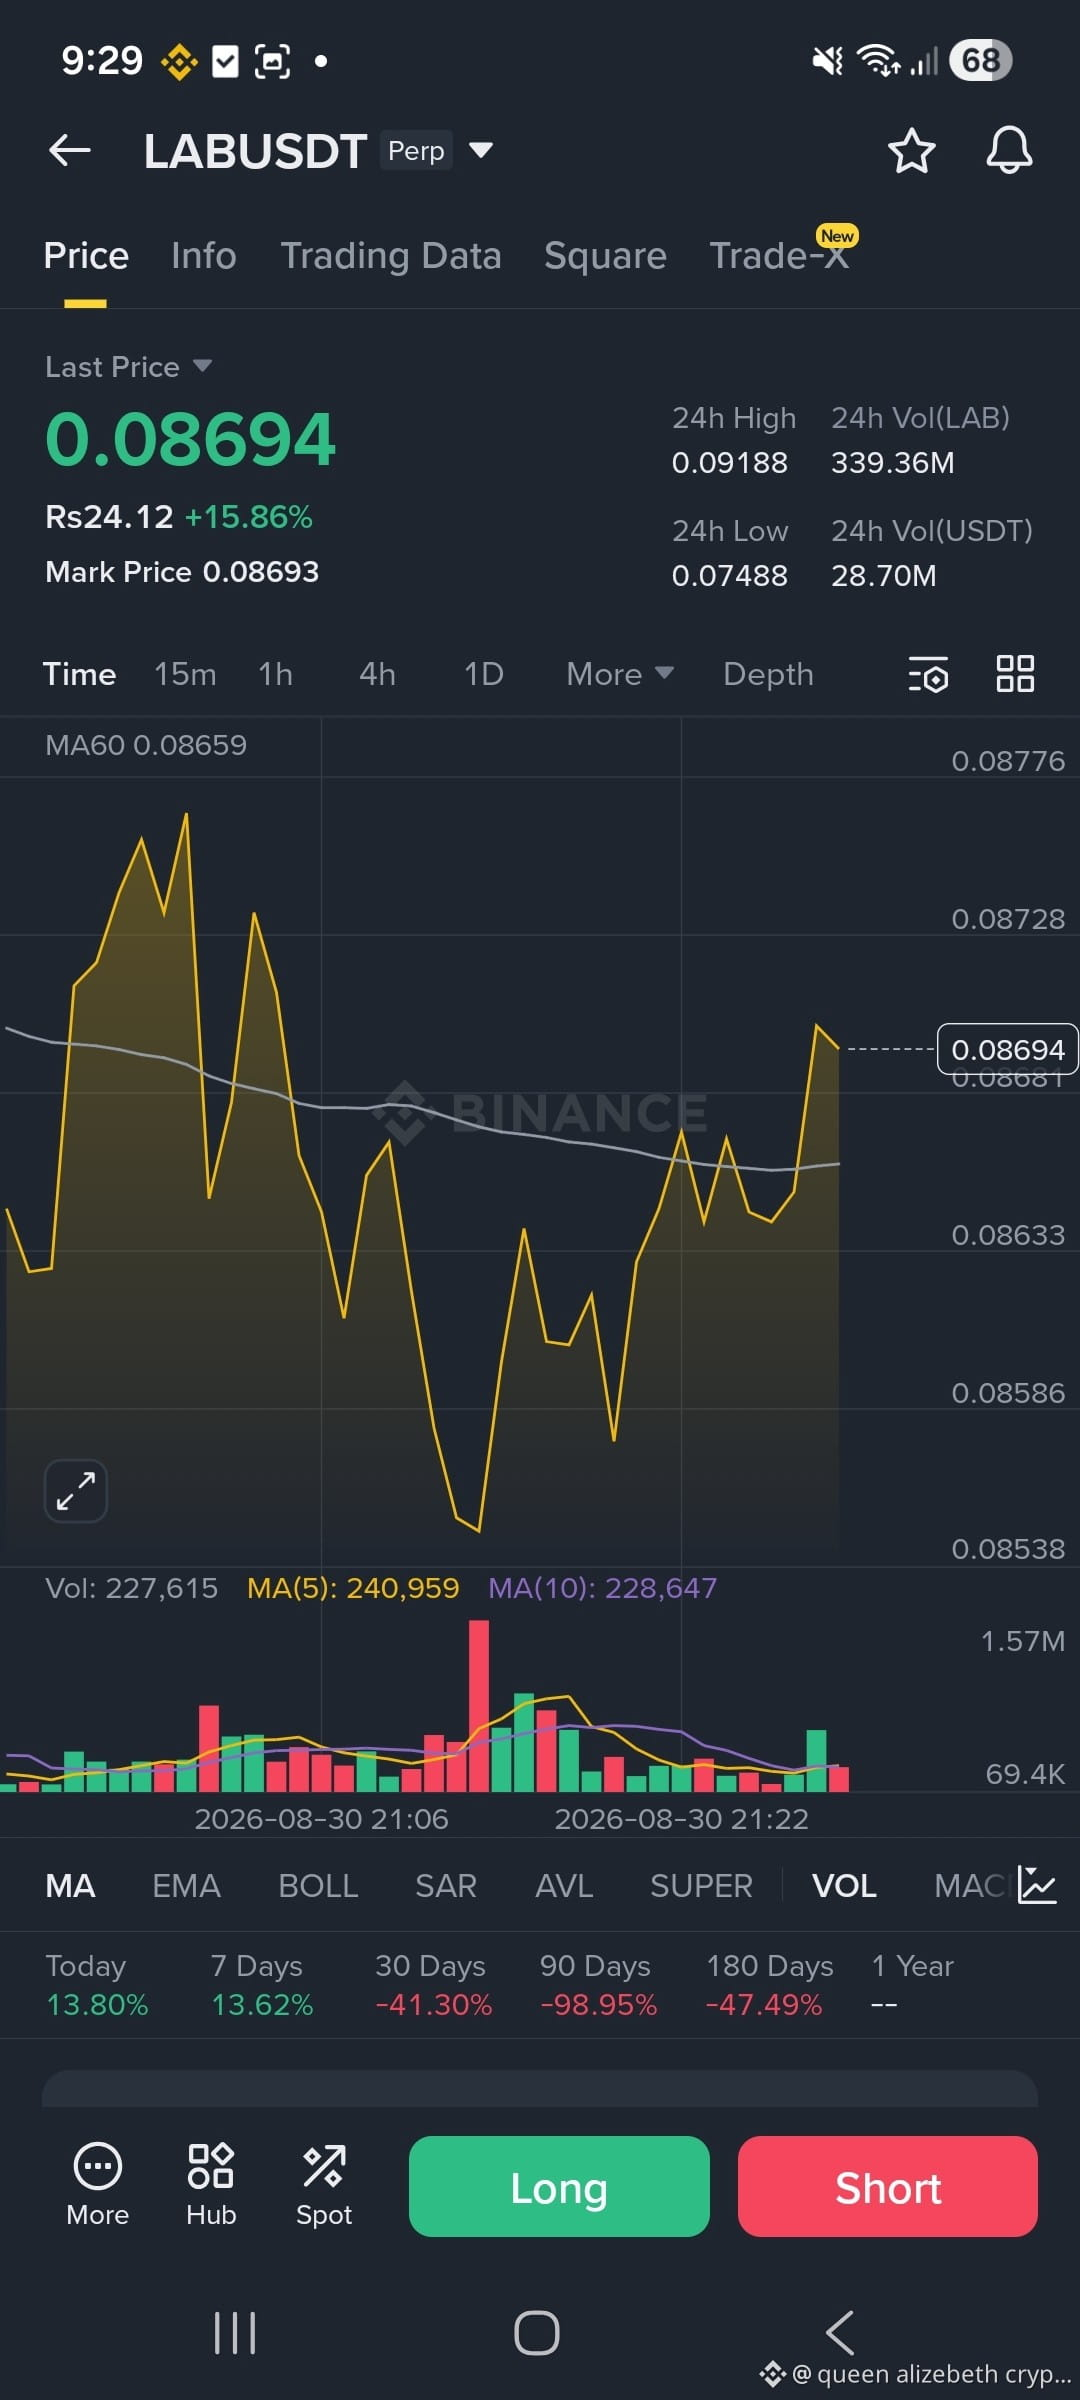Screen dimensions: 1080x2400
Task: Toggle the VOL sub-indicator
Action: click(844, 1886)
